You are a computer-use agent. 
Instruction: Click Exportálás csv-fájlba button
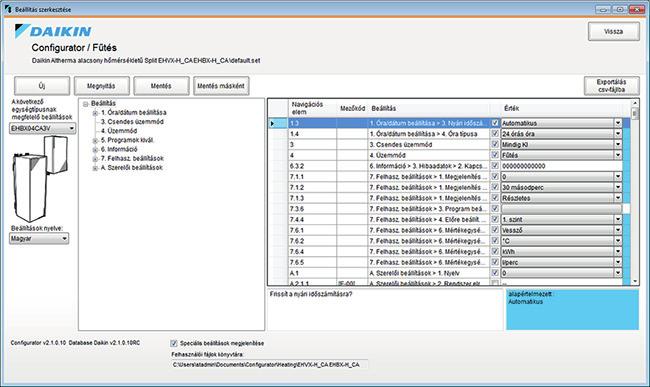coord(611,86)
